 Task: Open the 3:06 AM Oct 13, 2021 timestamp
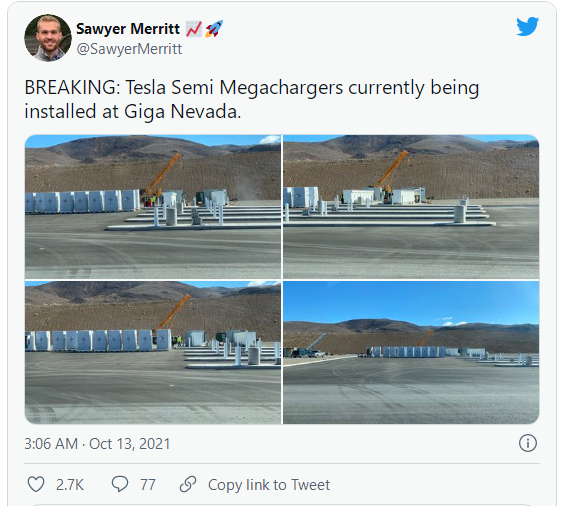coord(97,444)
